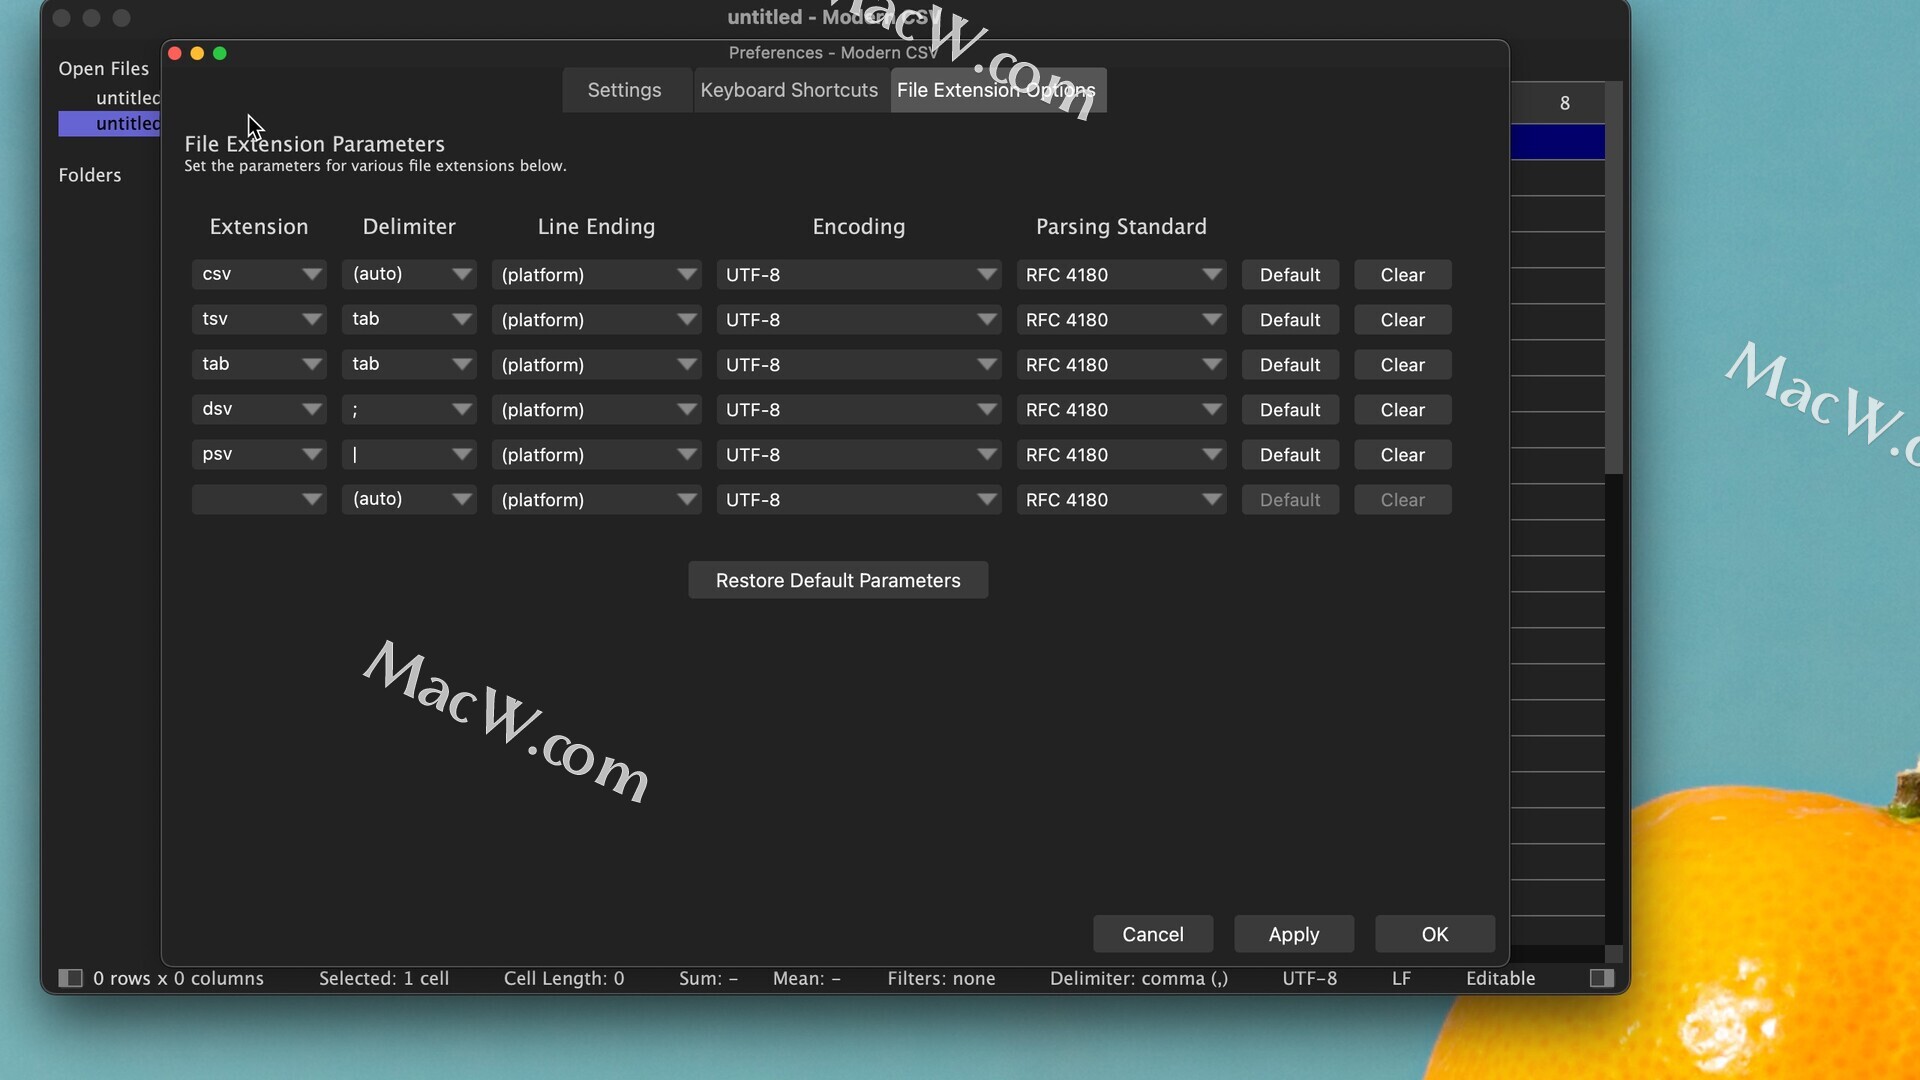Click the vertical scrollbar in main window
The image size is (1920, 1080).
point(1614,278)
